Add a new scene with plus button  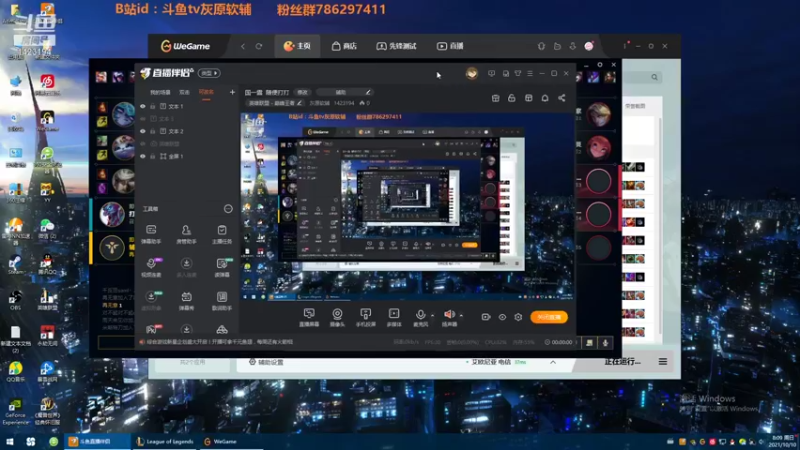tap(232, 92)
